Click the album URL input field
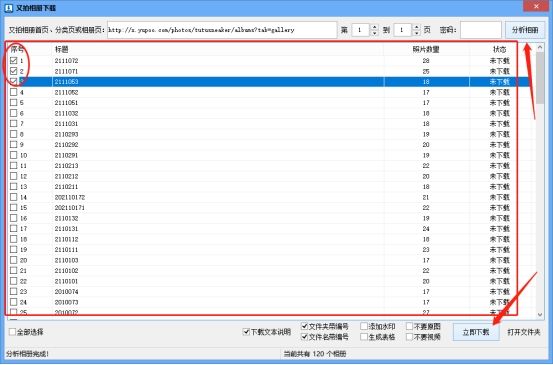Image resolution: width=553 pixels, height=365 pixels. (222, 30)
